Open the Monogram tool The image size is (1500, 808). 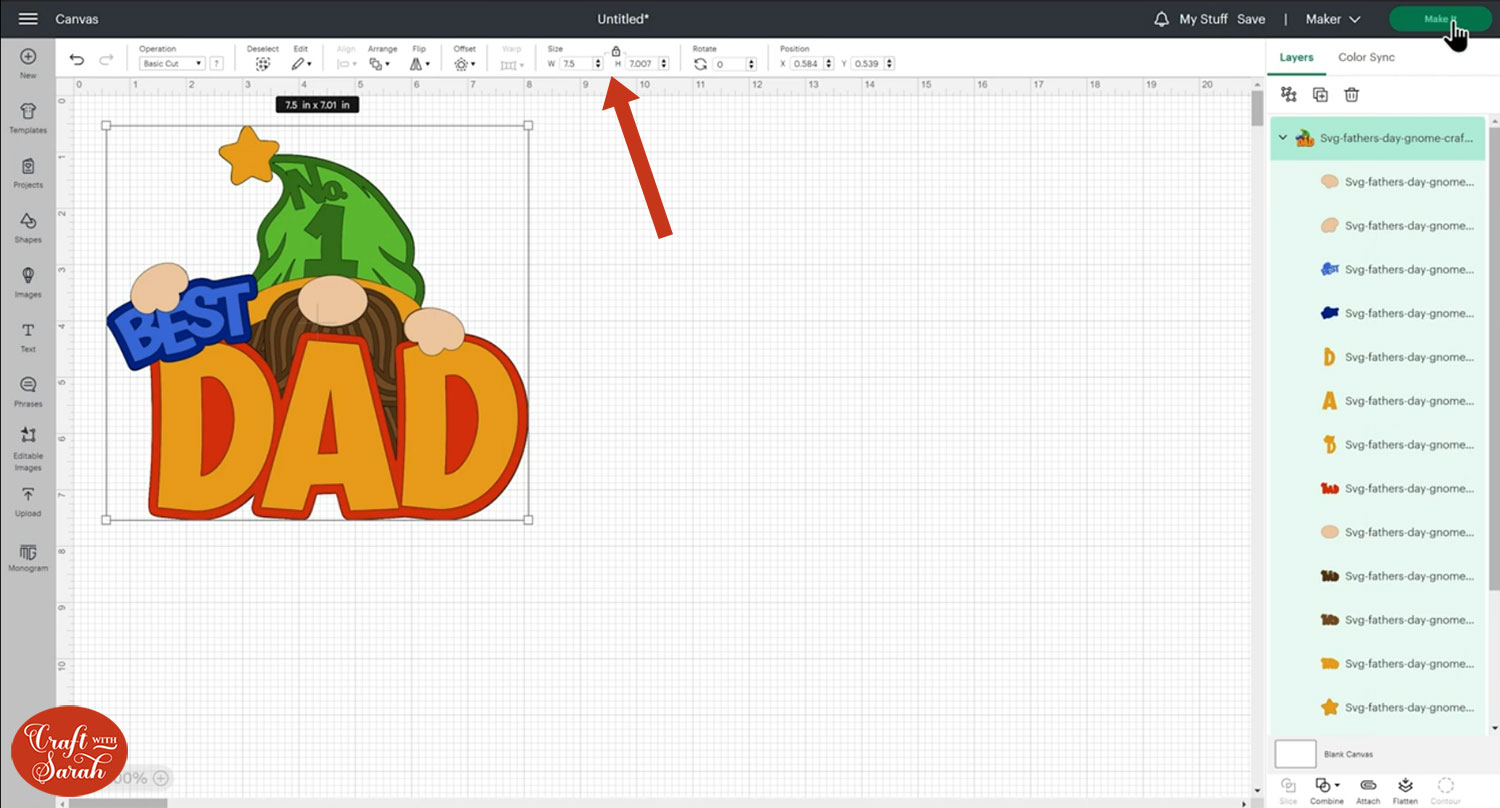coord(28,558)
